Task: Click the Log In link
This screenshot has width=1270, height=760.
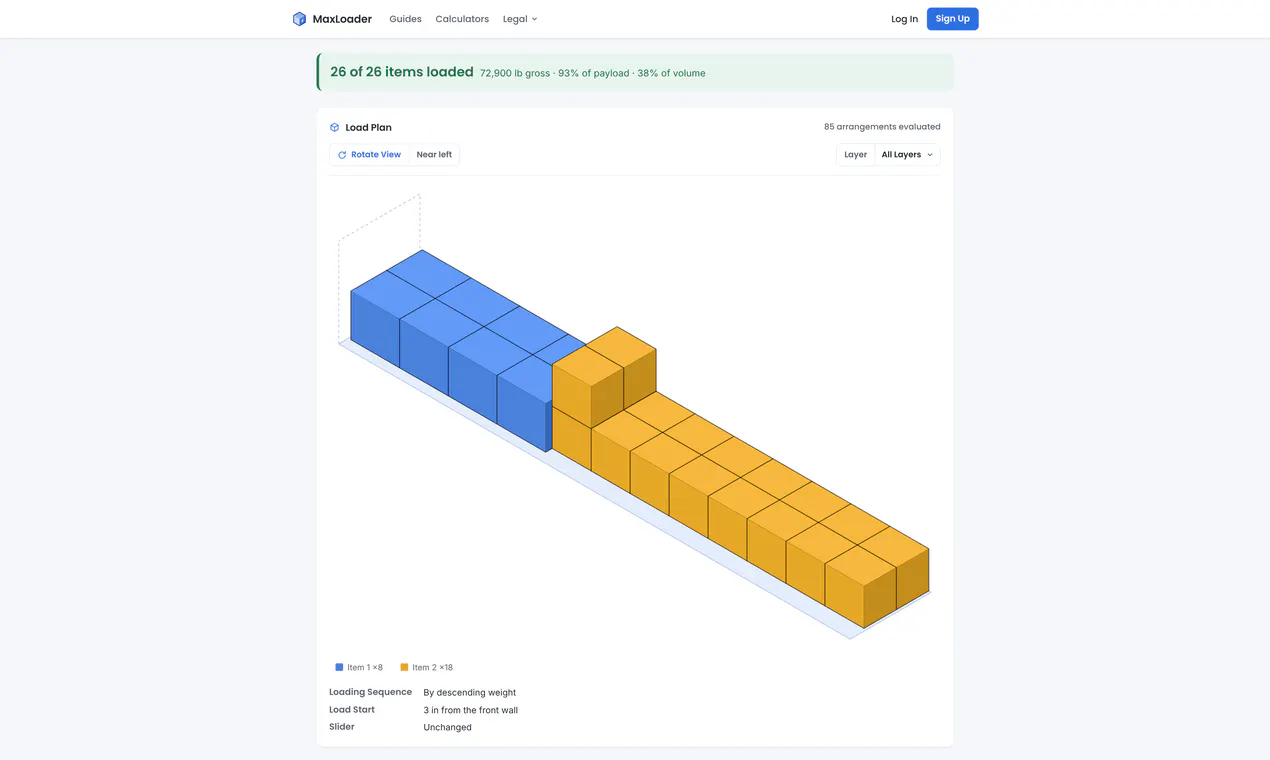Action: (x=904, y=19)
